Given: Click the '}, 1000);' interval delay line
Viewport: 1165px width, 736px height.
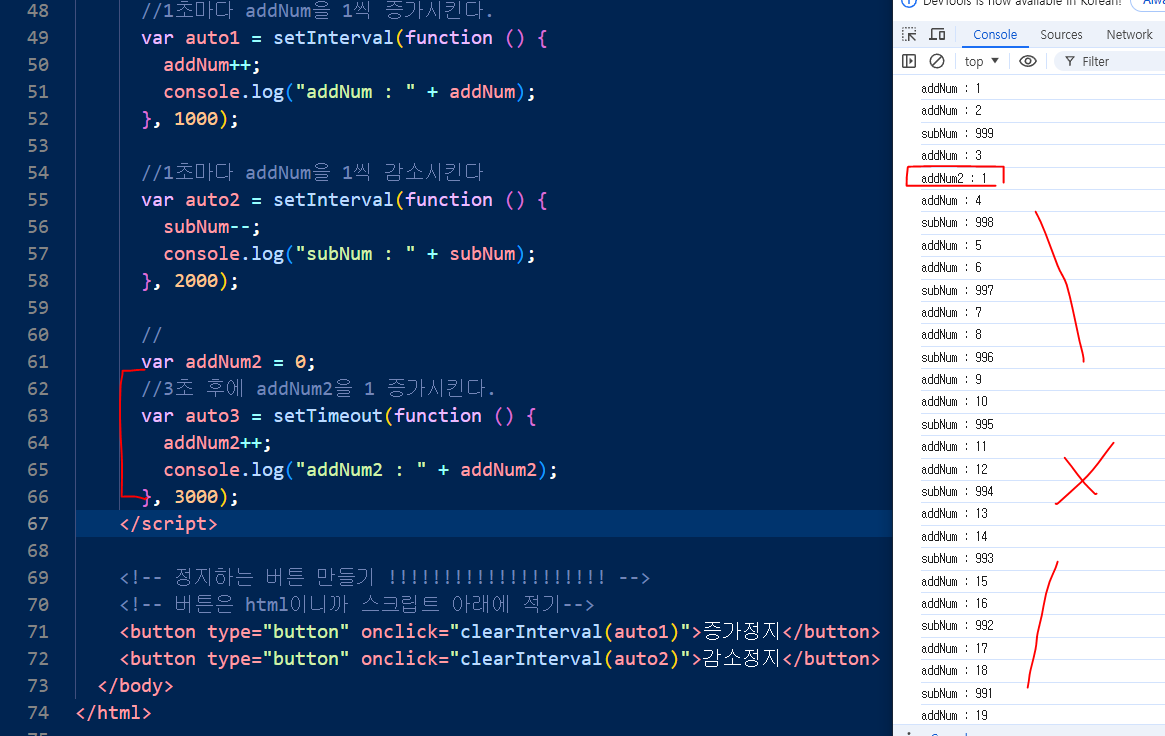Looking at the screenshot, I should coord(190,119).
